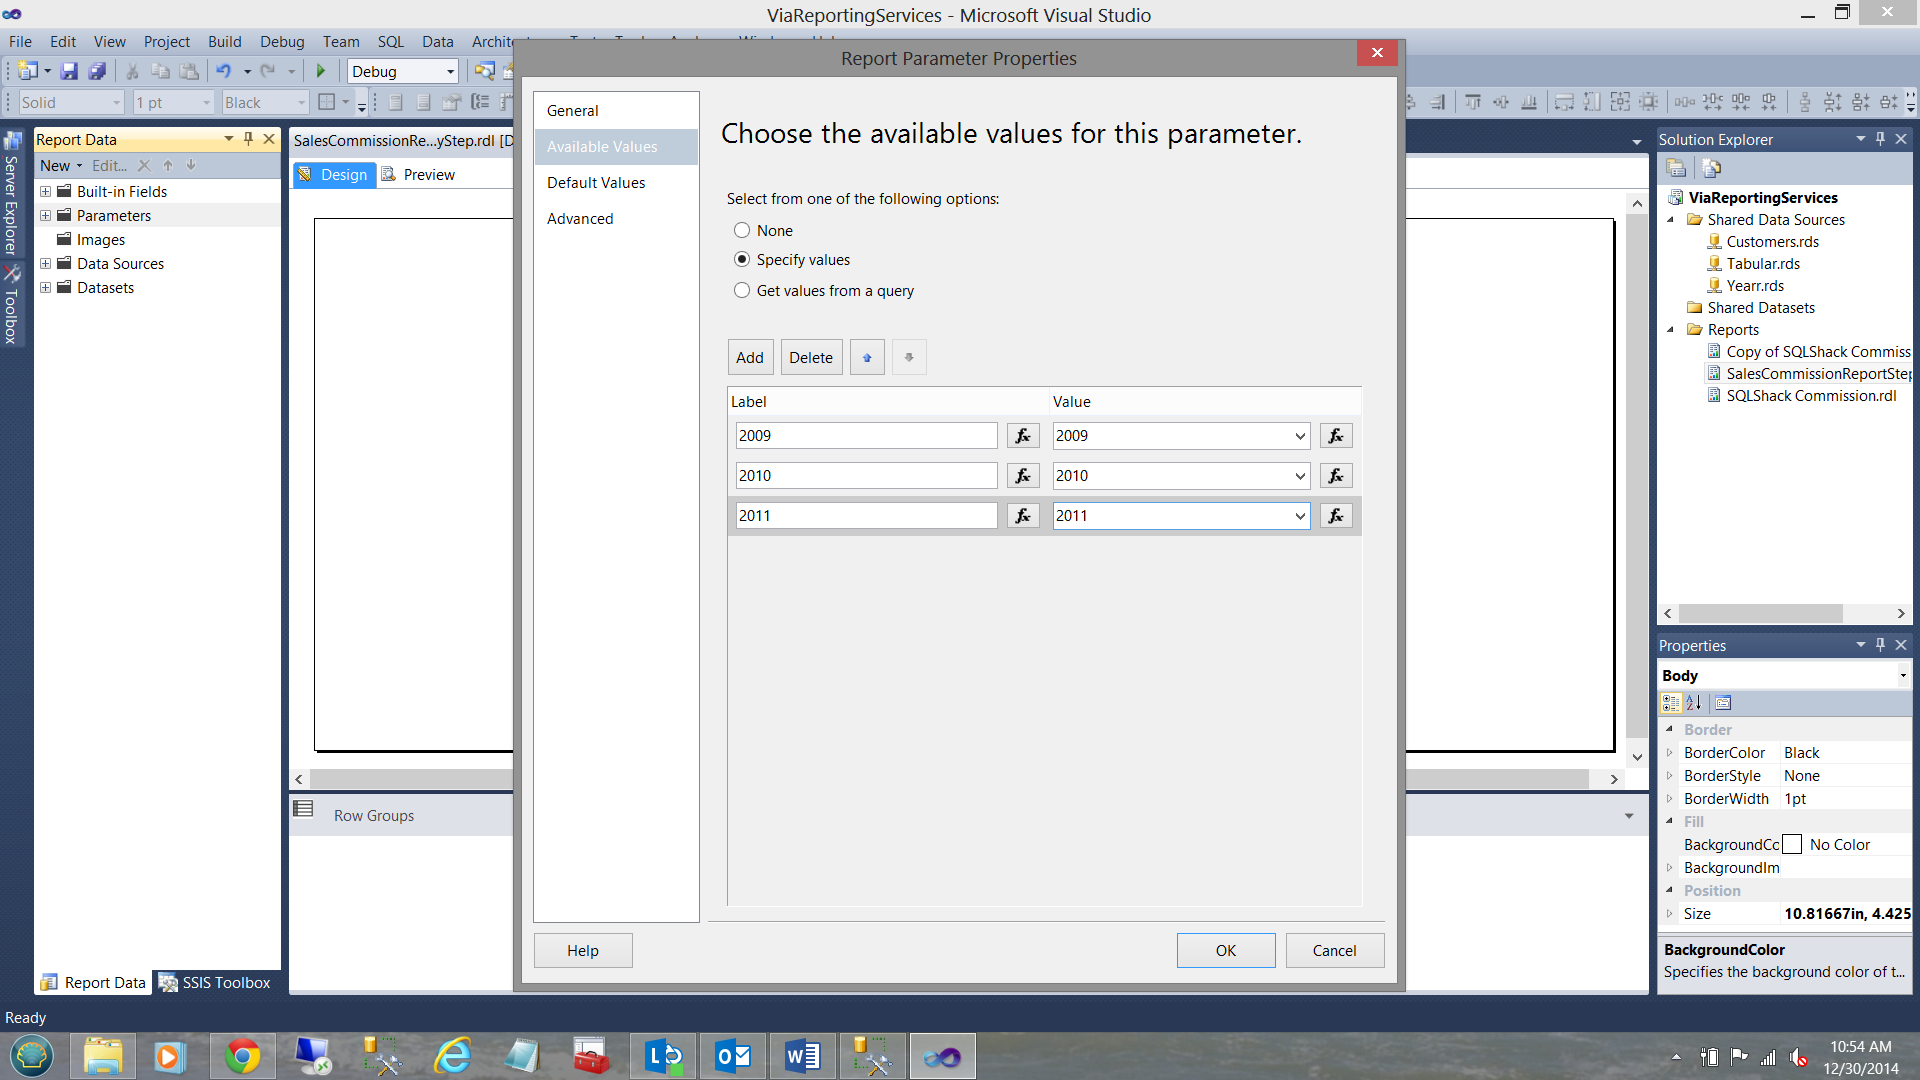The width and height of the screenshot is (1920, 1080).
Task: Click Categorized icon in Properties panel
Action: tap(1671, 703)
